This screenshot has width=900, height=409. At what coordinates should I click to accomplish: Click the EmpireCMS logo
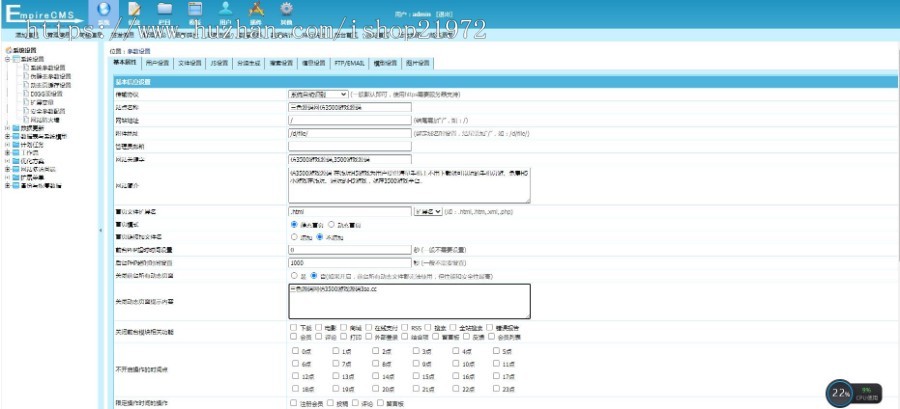[43, 14]
